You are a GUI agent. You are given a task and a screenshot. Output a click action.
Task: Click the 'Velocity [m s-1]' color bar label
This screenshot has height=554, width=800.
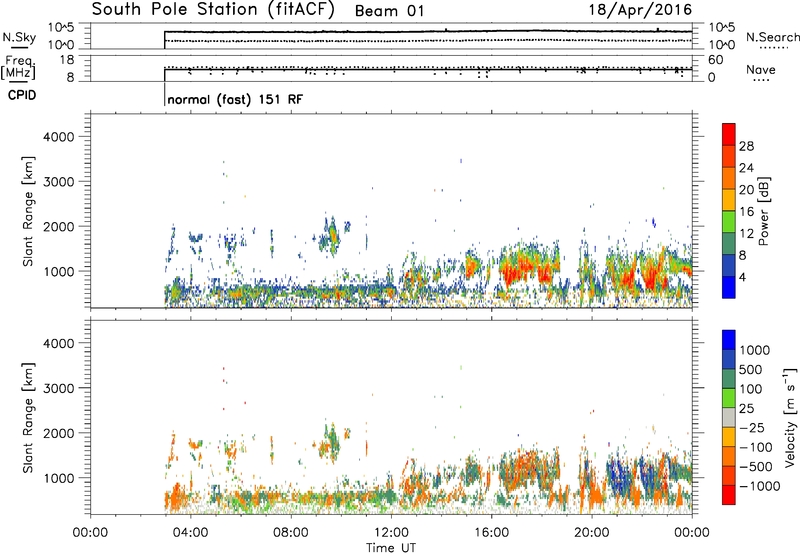pos(790,417)
